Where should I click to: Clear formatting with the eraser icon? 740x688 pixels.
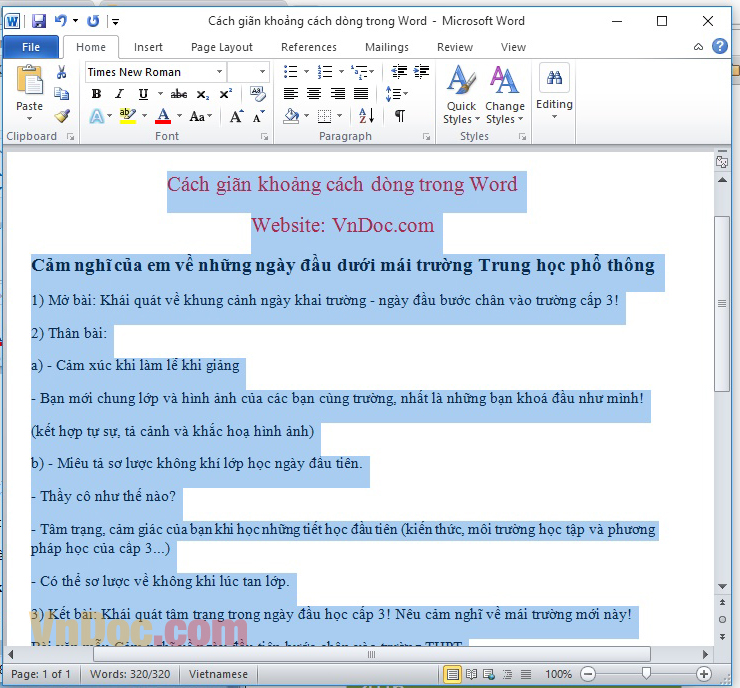click(258, 93)
